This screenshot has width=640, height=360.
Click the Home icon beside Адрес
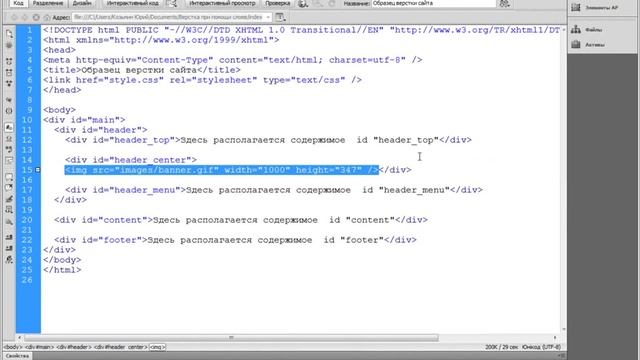click(x=47, y=18)
